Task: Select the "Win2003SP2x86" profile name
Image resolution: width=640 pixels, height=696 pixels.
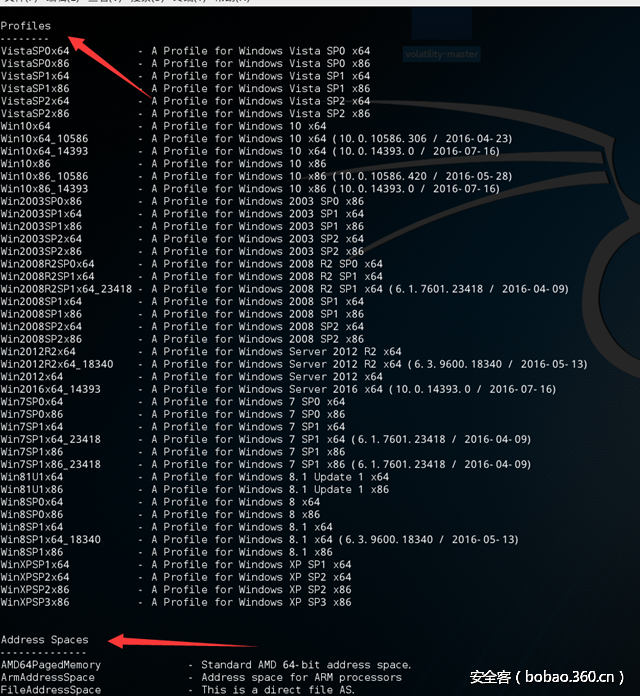Action: 41,251
